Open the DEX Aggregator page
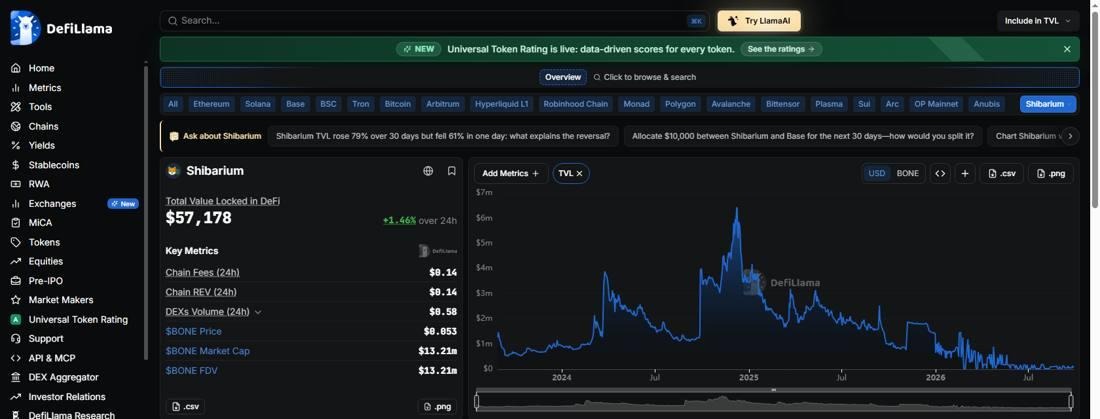The height and width of the screenshot is (419, 1100). pos(63,377)
